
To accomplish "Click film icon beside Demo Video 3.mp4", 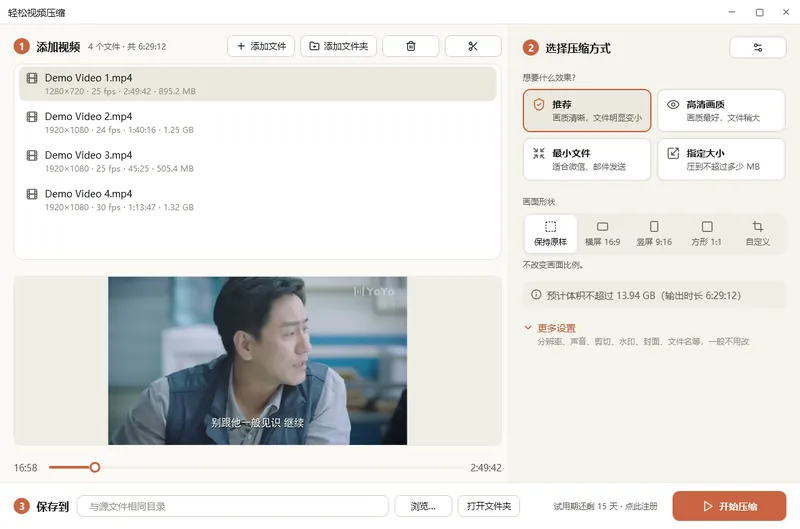I will click(32, 156).
